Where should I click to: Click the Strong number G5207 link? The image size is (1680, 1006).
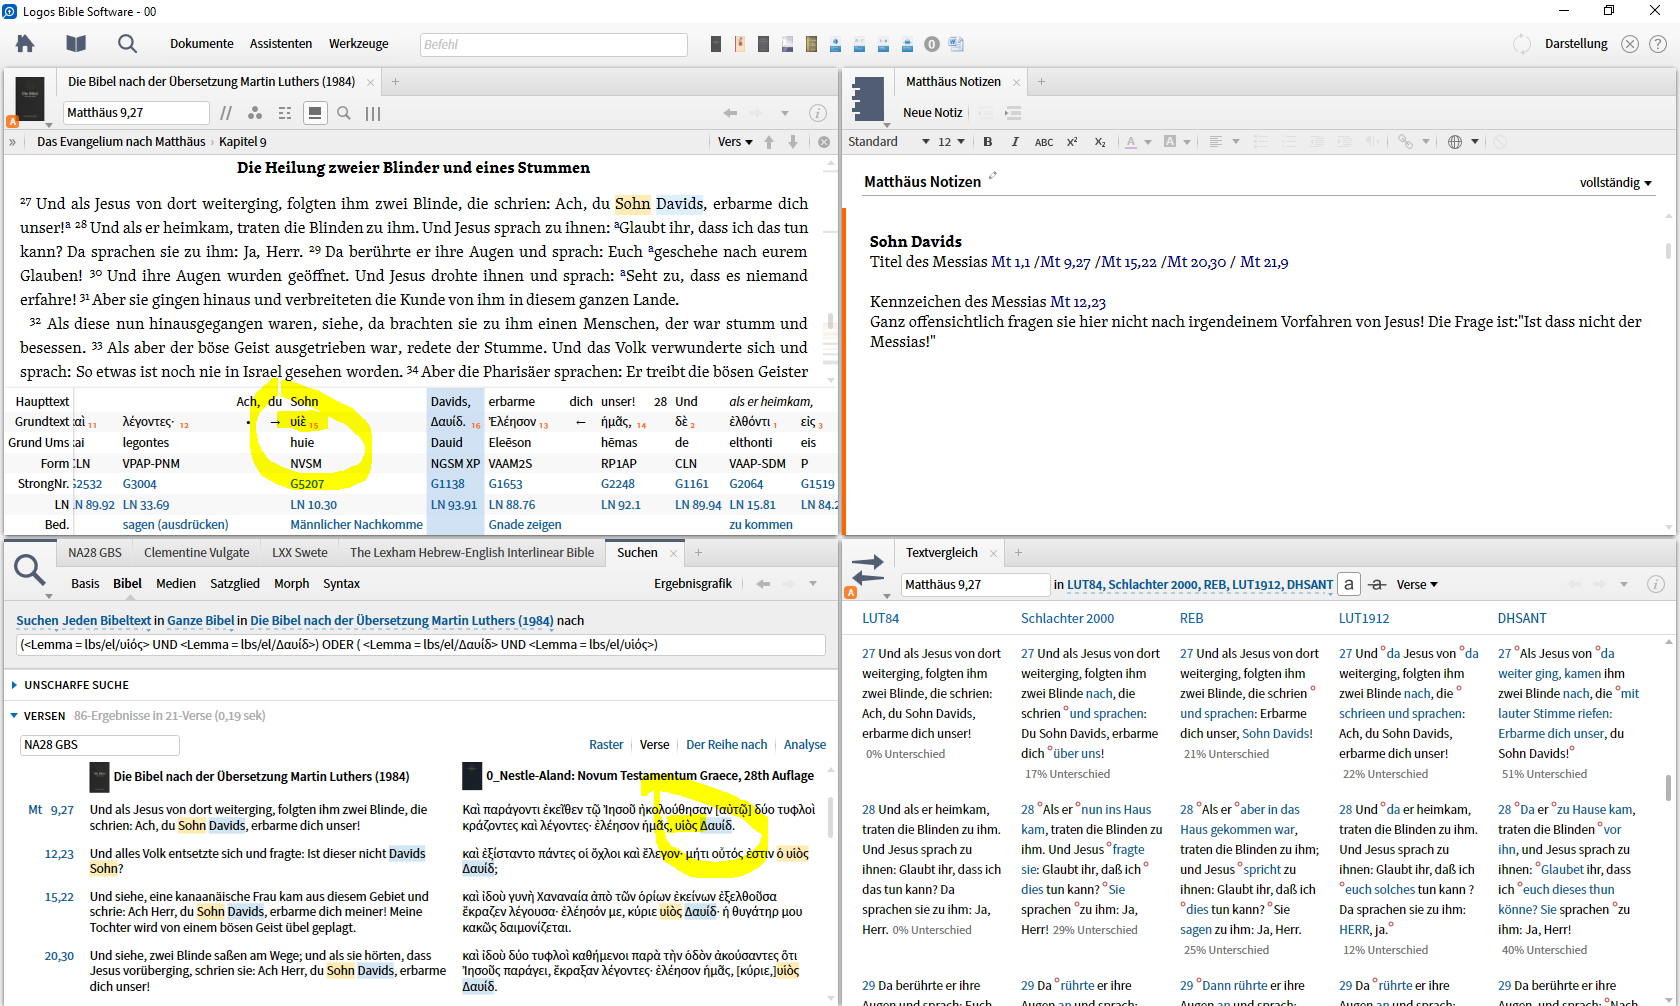click(x=307, y=484)
